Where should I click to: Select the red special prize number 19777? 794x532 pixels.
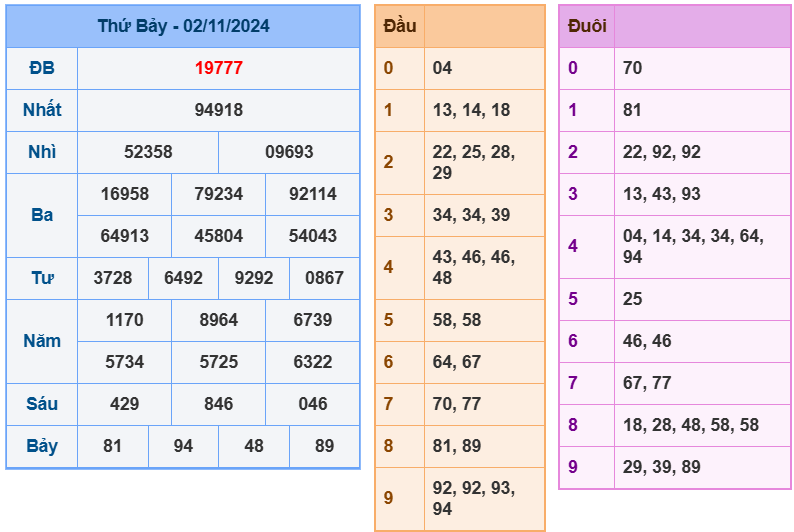(x=218, y=68)
